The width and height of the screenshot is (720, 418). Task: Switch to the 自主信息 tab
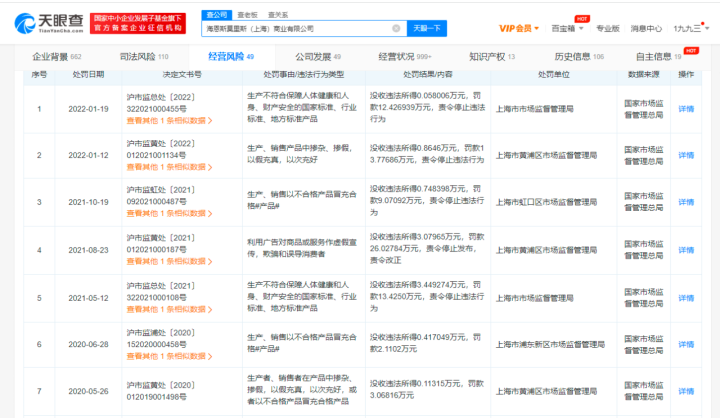(x=658, y=56)
